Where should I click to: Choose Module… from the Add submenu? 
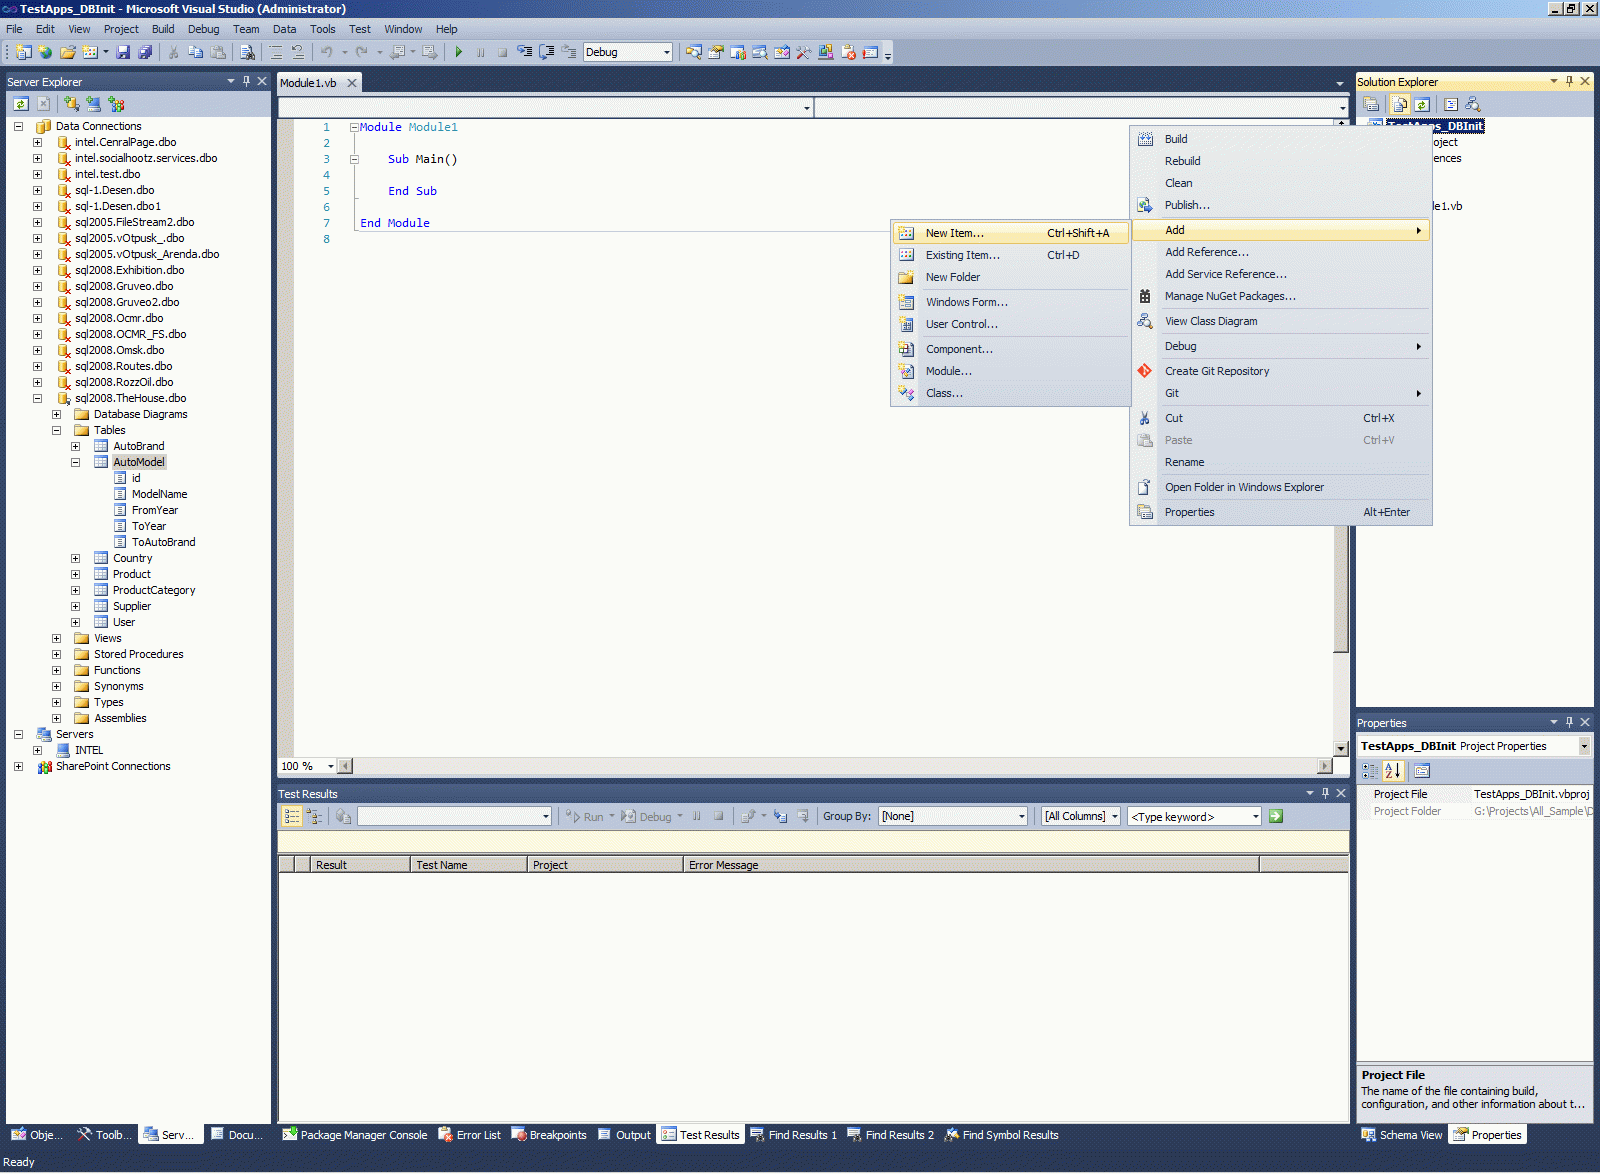(x=1011, y=371)
